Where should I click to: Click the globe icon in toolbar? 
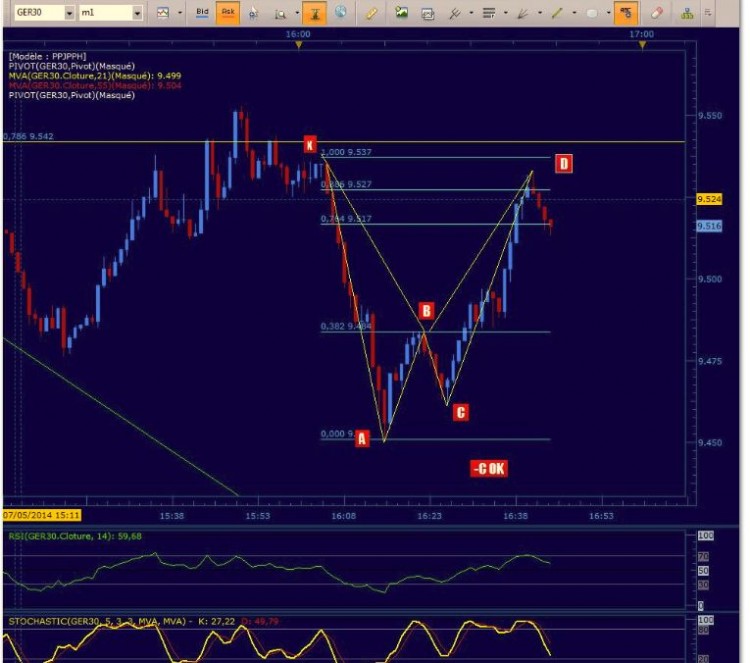341,12
